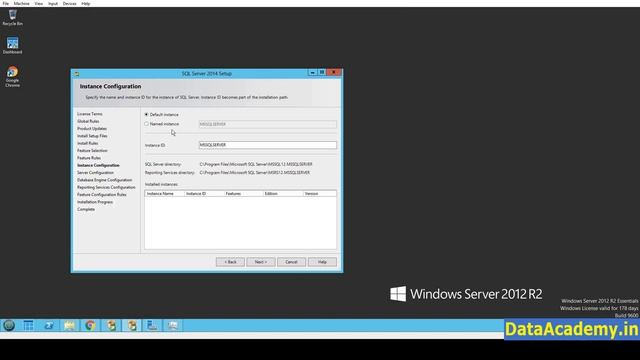Viewport: 640px width, 360px height.
Task: Click the Instance Configuration step in sidebar
Action: pos(98,165)
